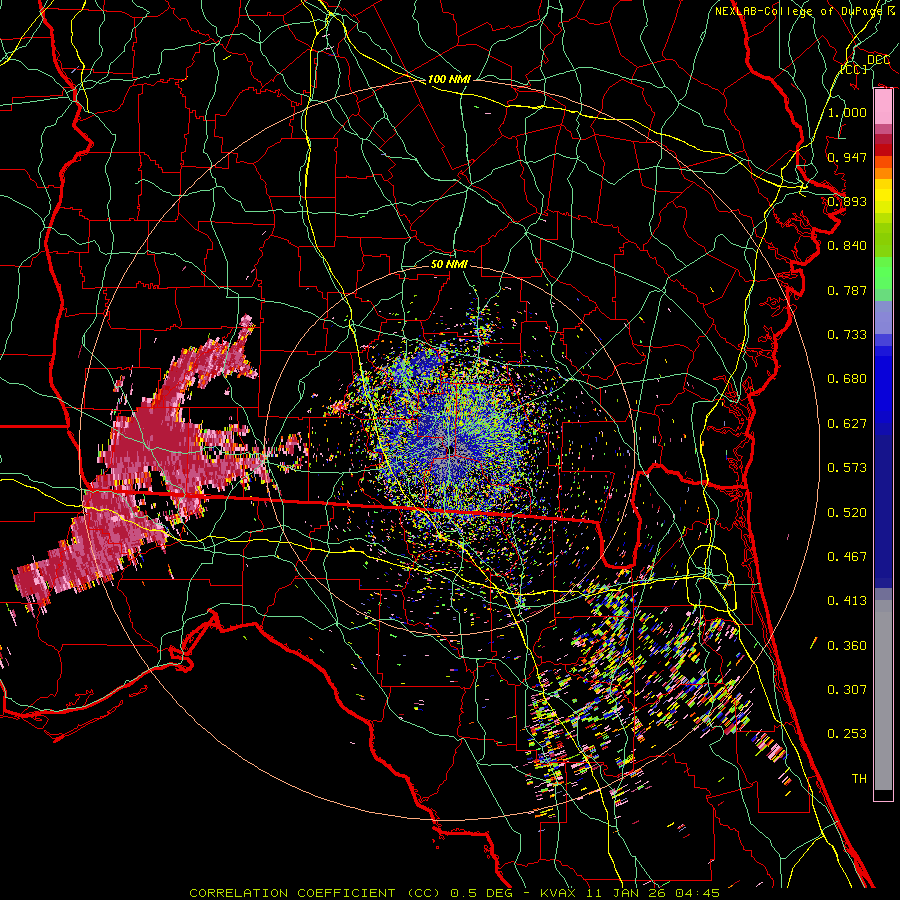The height and width of the screenshot is (900, 900).
Task: Click the 50 NMI range ring label
Action: point(449,265)
